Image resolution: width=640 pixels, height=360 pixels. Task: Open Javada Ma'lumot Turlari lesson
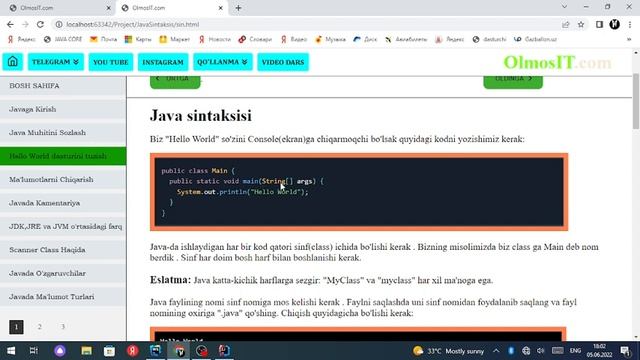(63, 297)
